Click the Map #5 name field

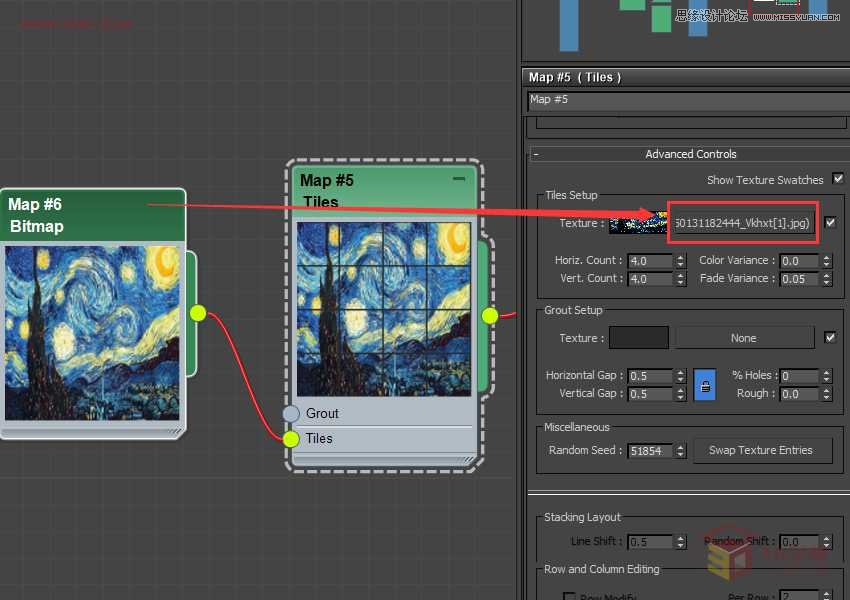[685, 100]
